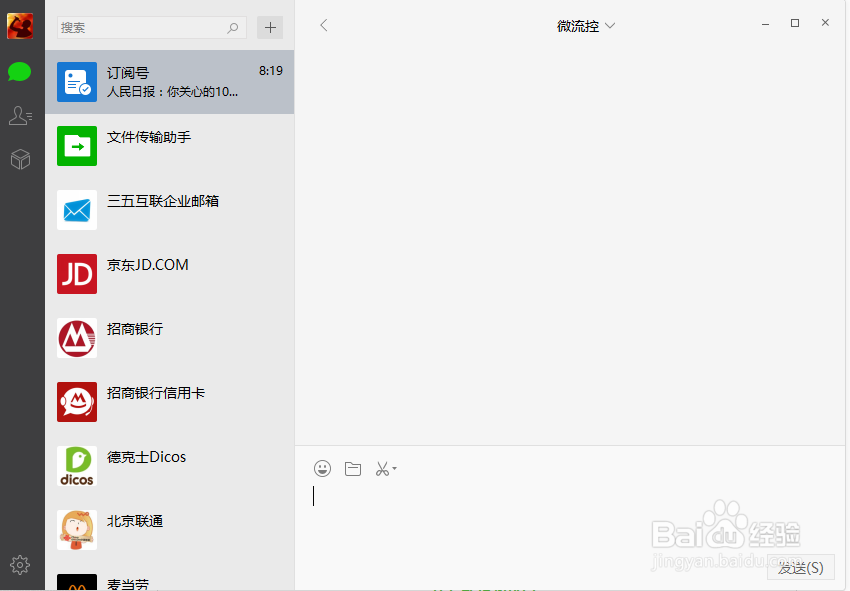Click the 三五互联企业邮箱 envelope icon
The width and height of the screenshot is (850, 591).
[77, 210]
